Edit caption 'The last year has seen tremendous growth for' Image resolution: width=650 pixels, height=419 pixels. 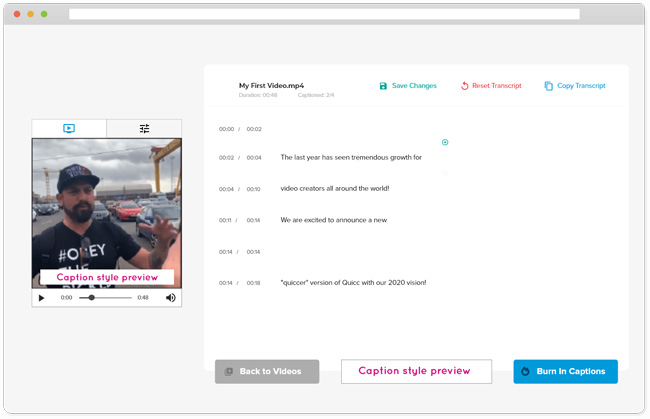click(351, 157)
